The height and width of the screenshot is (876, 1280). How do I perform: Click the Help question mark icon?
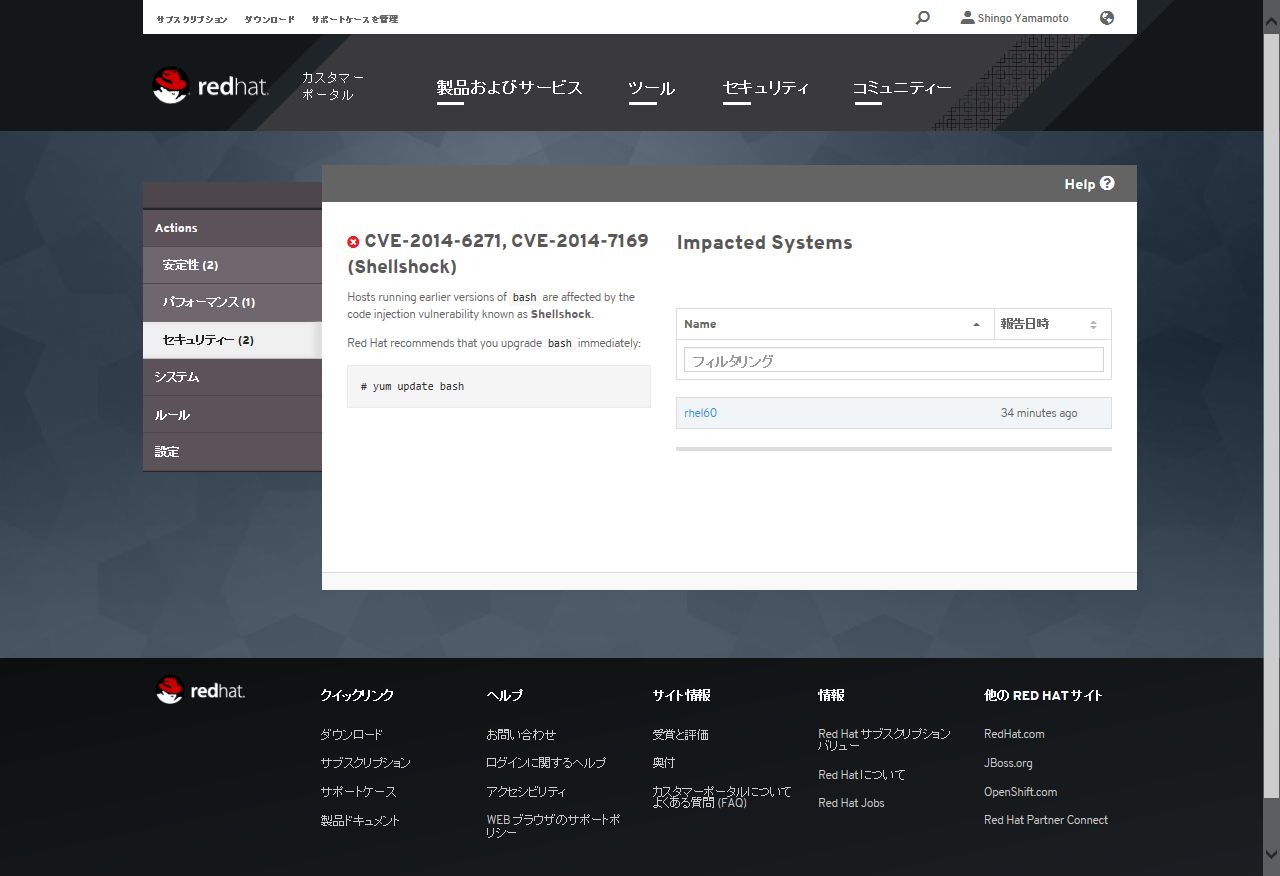coord(1107,183)
